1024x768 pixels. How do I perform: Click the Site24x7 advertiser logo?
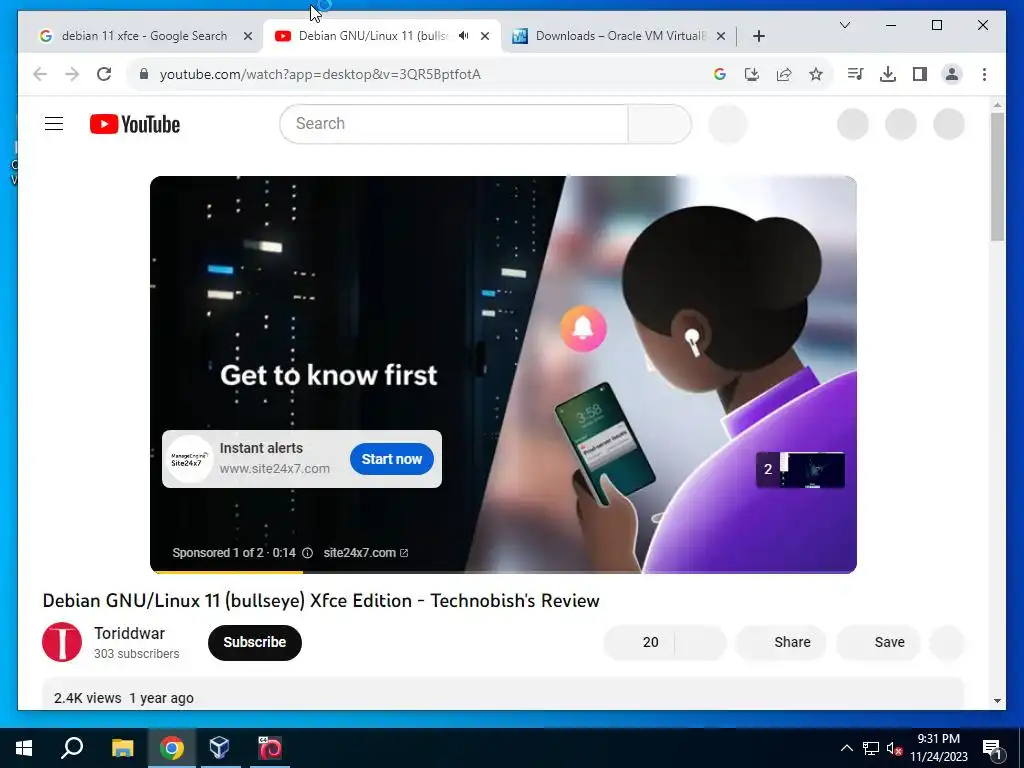click(x=189, y=459)
